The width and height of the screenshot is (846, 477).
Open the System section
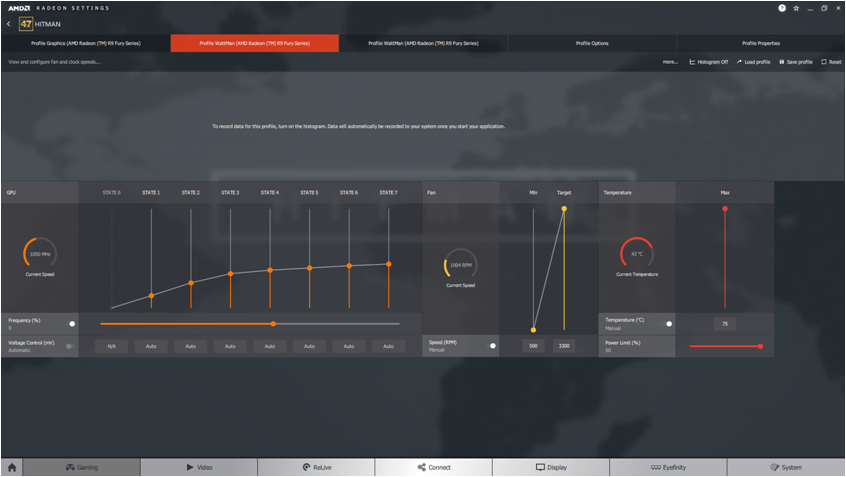(786, 467)
